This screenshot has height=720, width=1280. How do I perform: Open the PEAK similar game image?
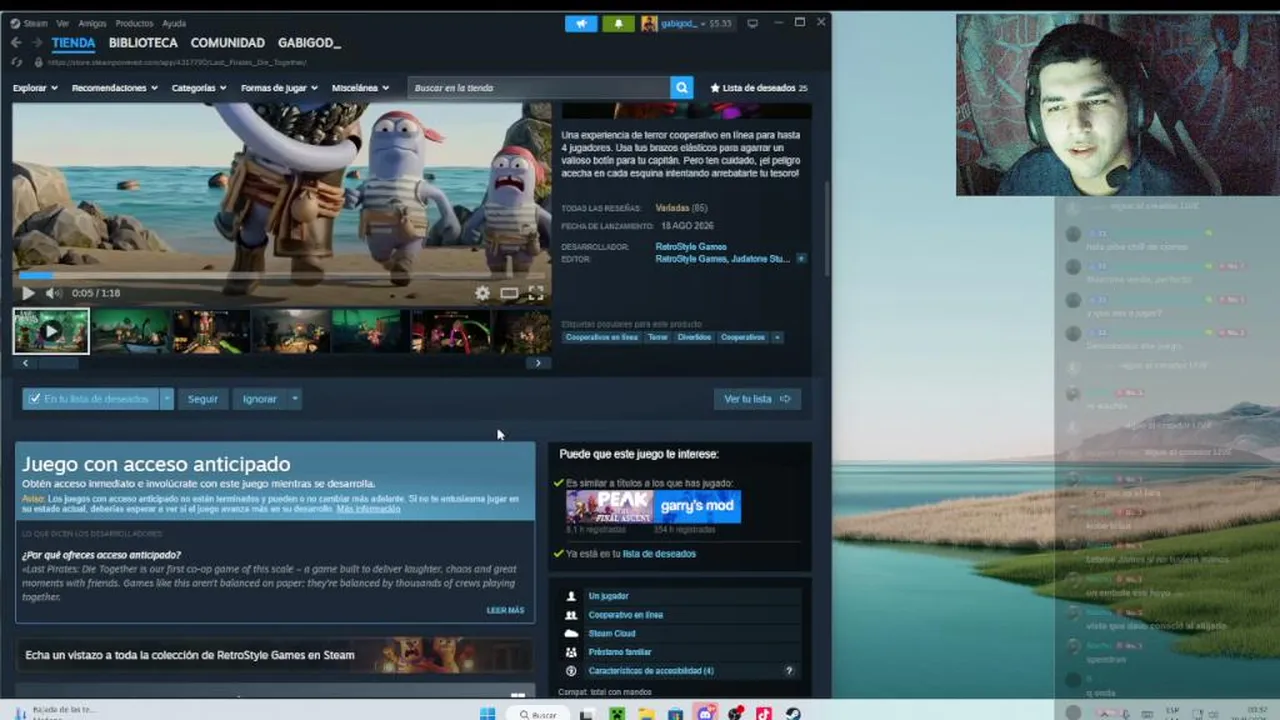coord(610,506)
